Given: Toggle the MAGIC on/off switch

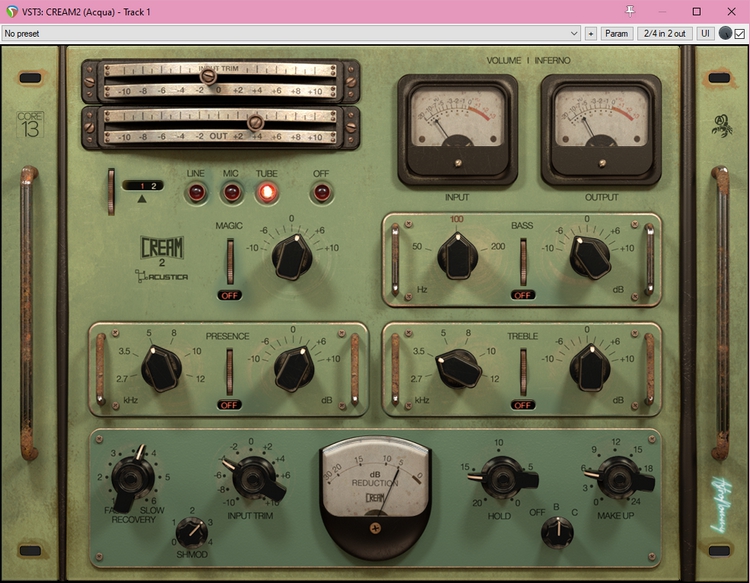Looking at the screenshot, I should (x=230, y=262).
